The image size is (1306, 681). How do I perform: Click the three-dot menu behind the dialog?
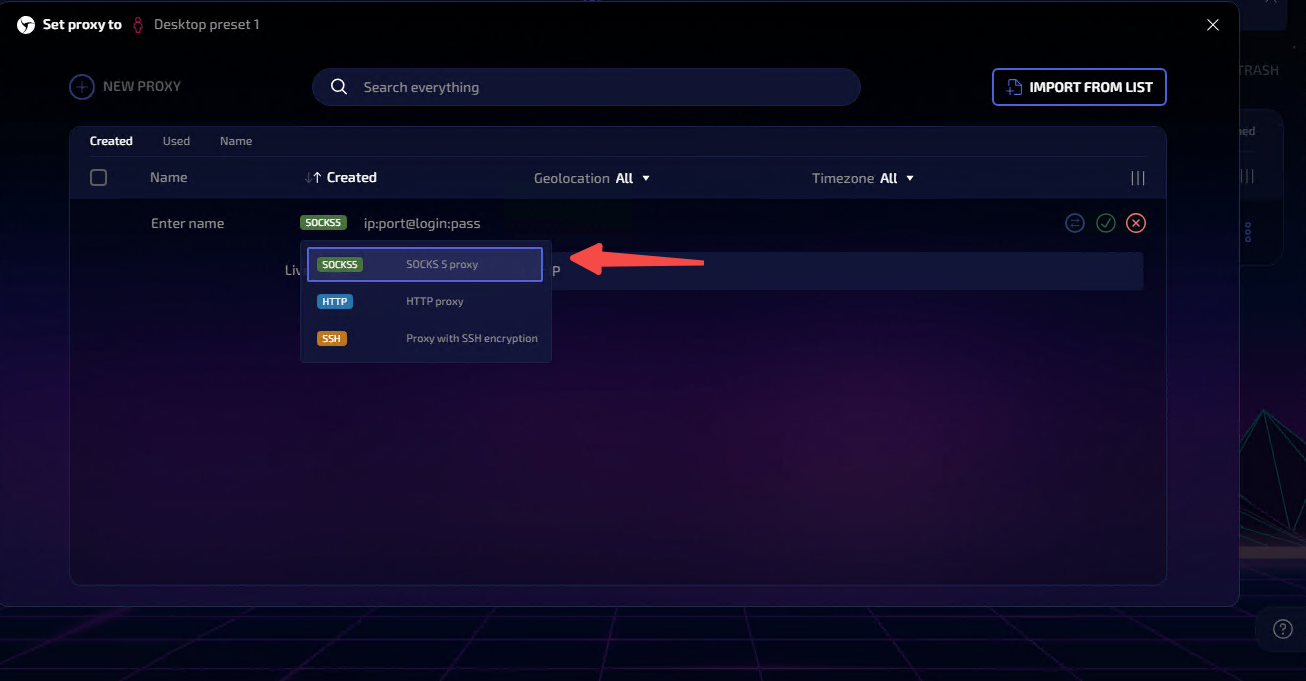(1248, 233)
